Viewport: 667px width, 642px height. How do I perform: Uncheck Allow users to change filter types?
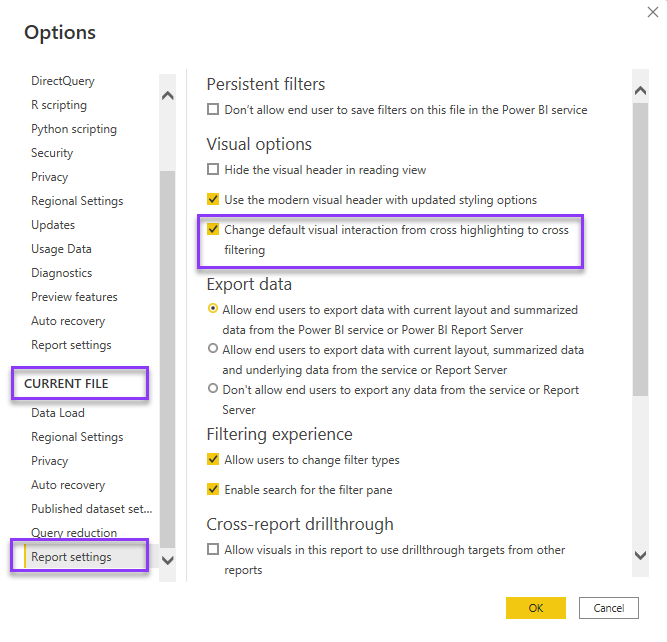[213, 459]
